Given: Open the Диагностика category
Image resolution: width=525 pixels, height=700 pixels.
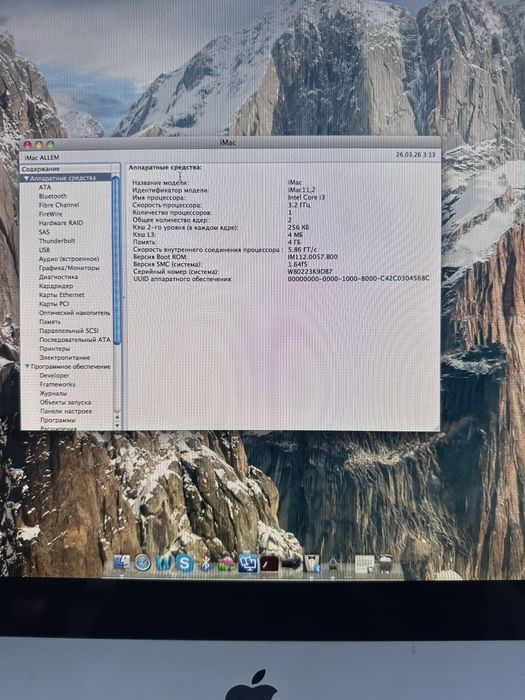Looking at the screenshot, I should [59, 277].
